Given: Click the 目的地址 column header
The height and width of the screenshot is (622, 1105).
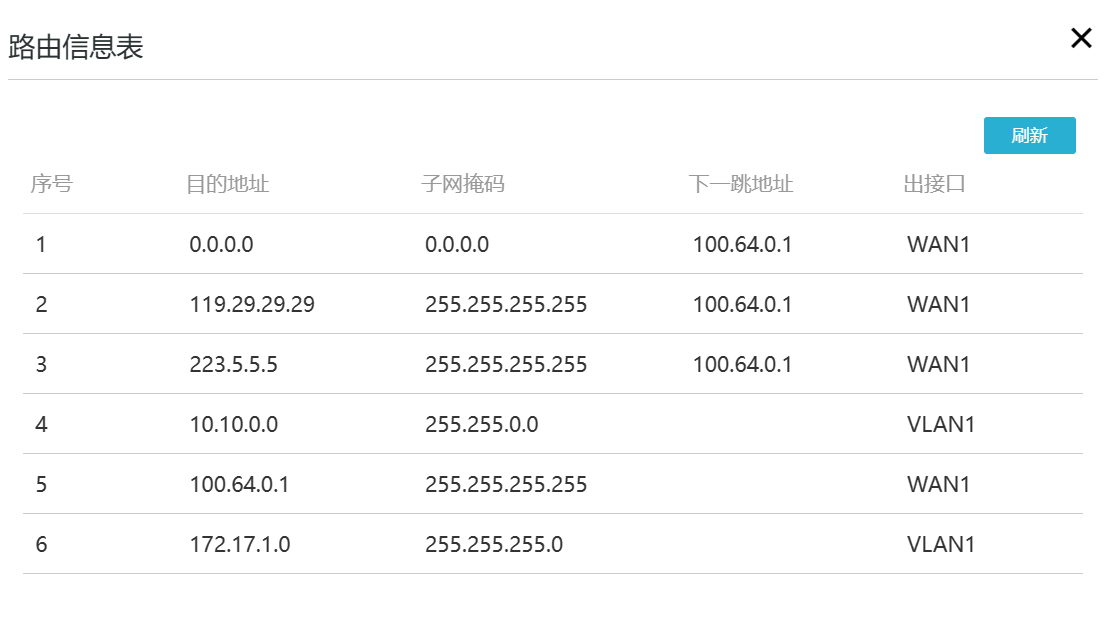Looking at the screenshot, I should tap(228, 185).
